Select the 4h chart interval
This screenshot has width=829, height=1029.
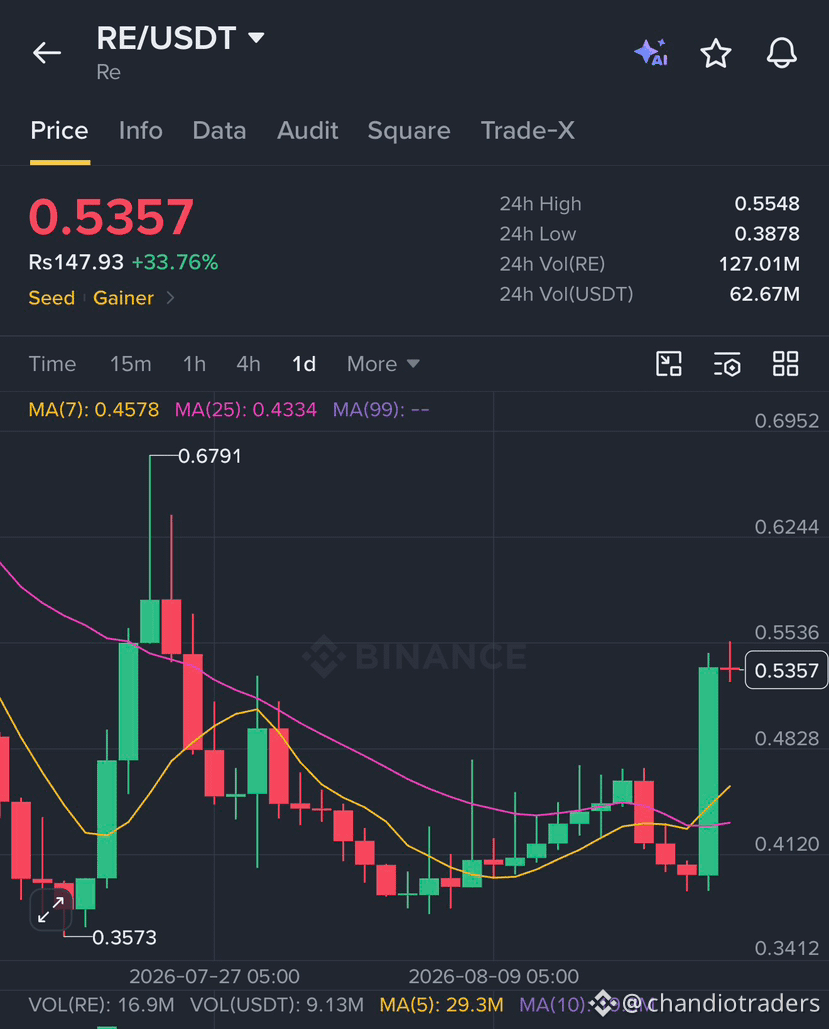[x=248, y=364]
